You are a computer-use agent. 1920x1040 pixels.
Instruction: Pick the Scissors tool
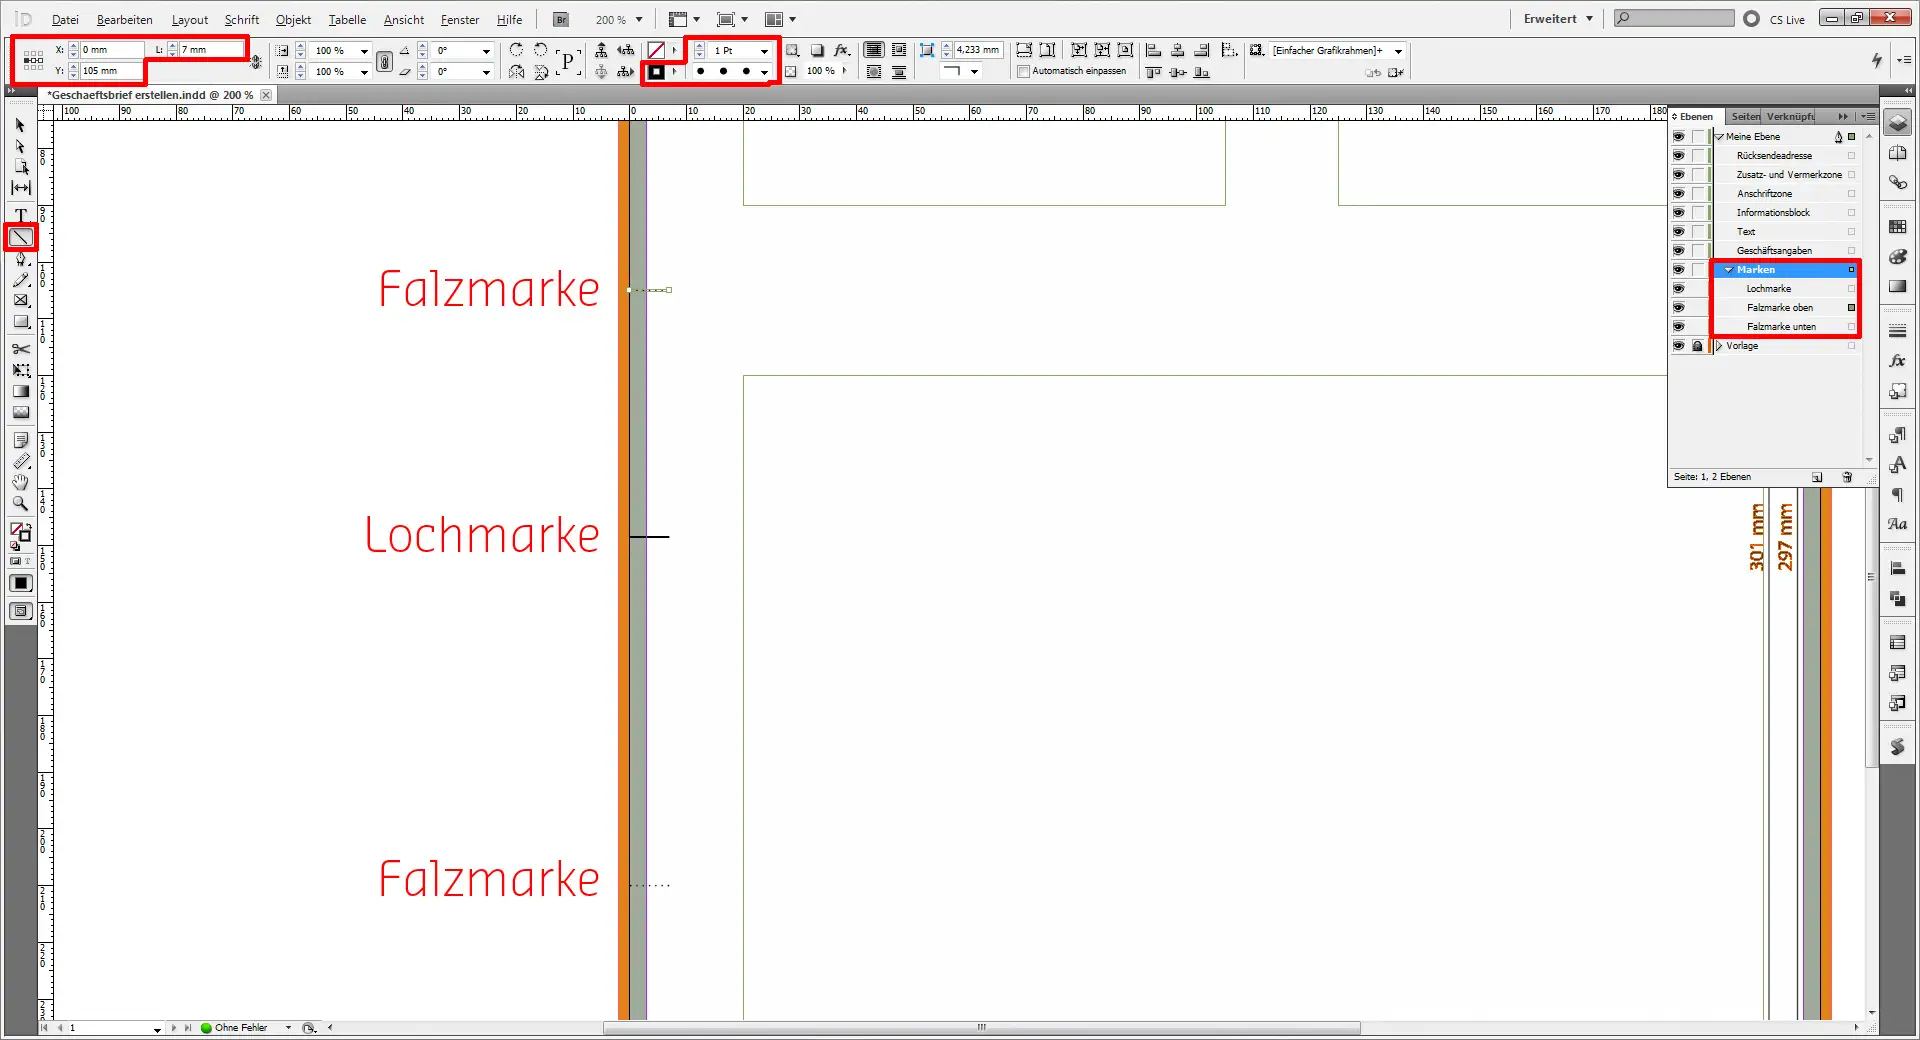point(20,349)
